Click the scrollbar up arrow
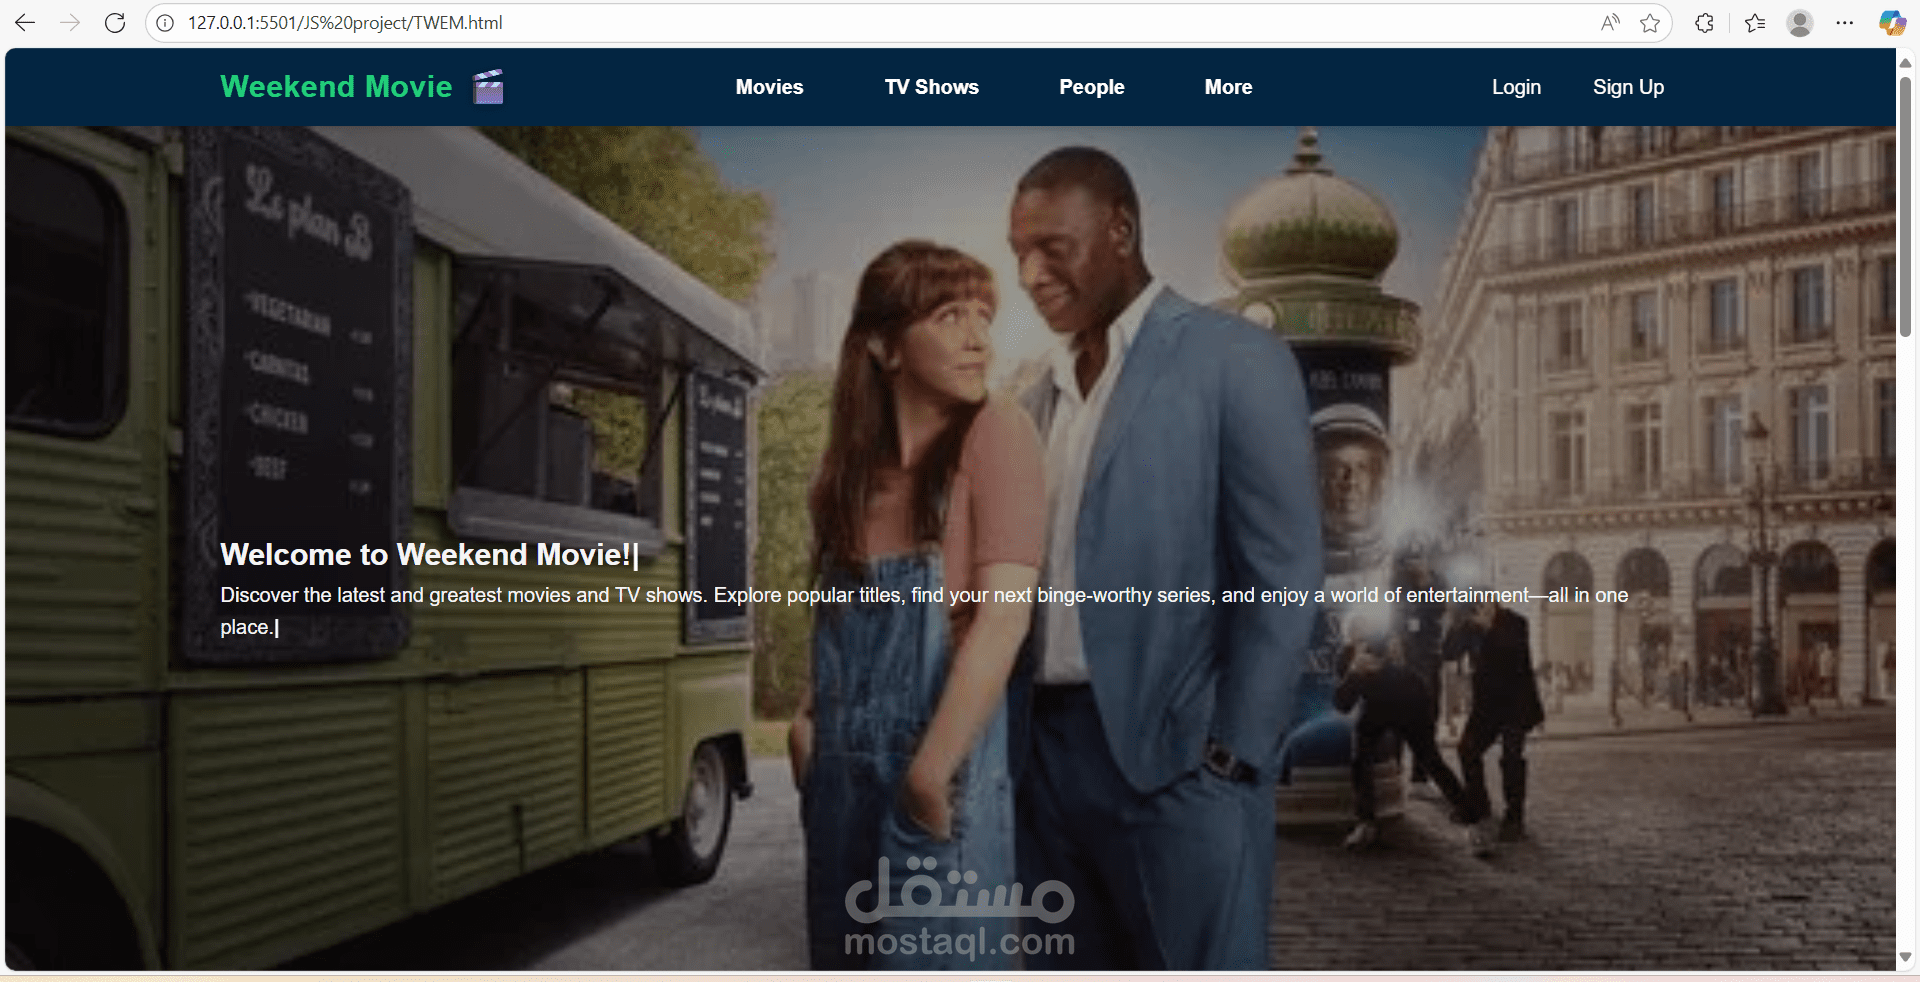 coord(1906,63)
